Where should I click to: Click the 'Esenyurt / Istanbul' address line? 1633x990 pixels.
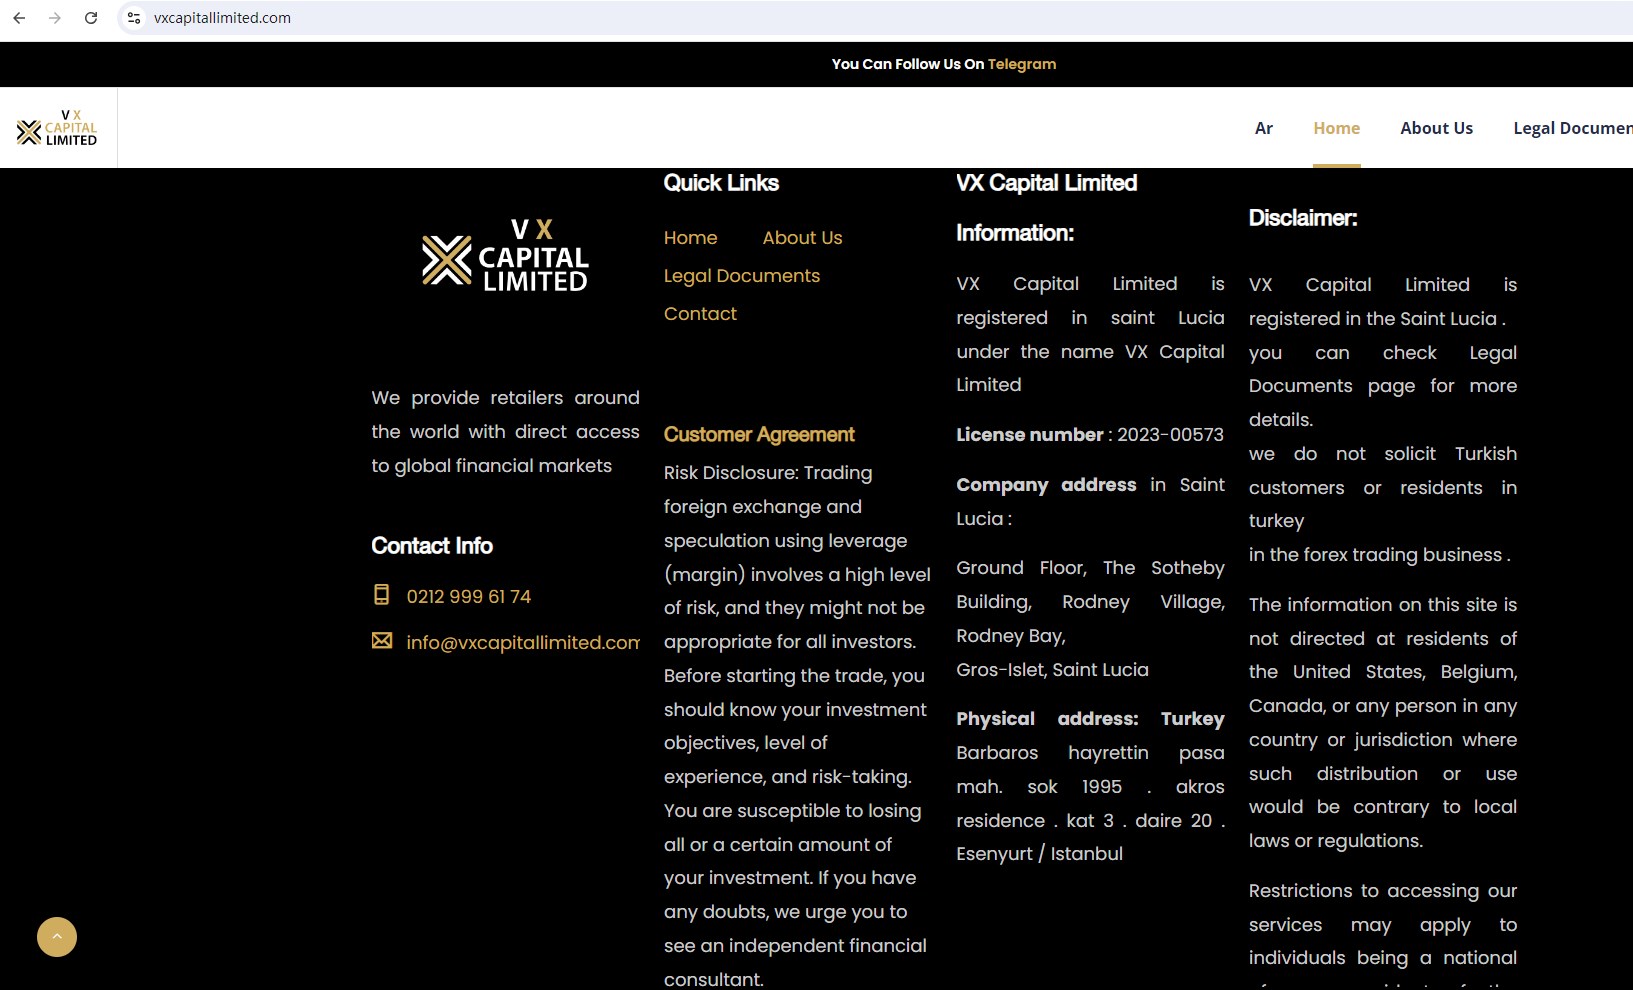pos(1039,854)
